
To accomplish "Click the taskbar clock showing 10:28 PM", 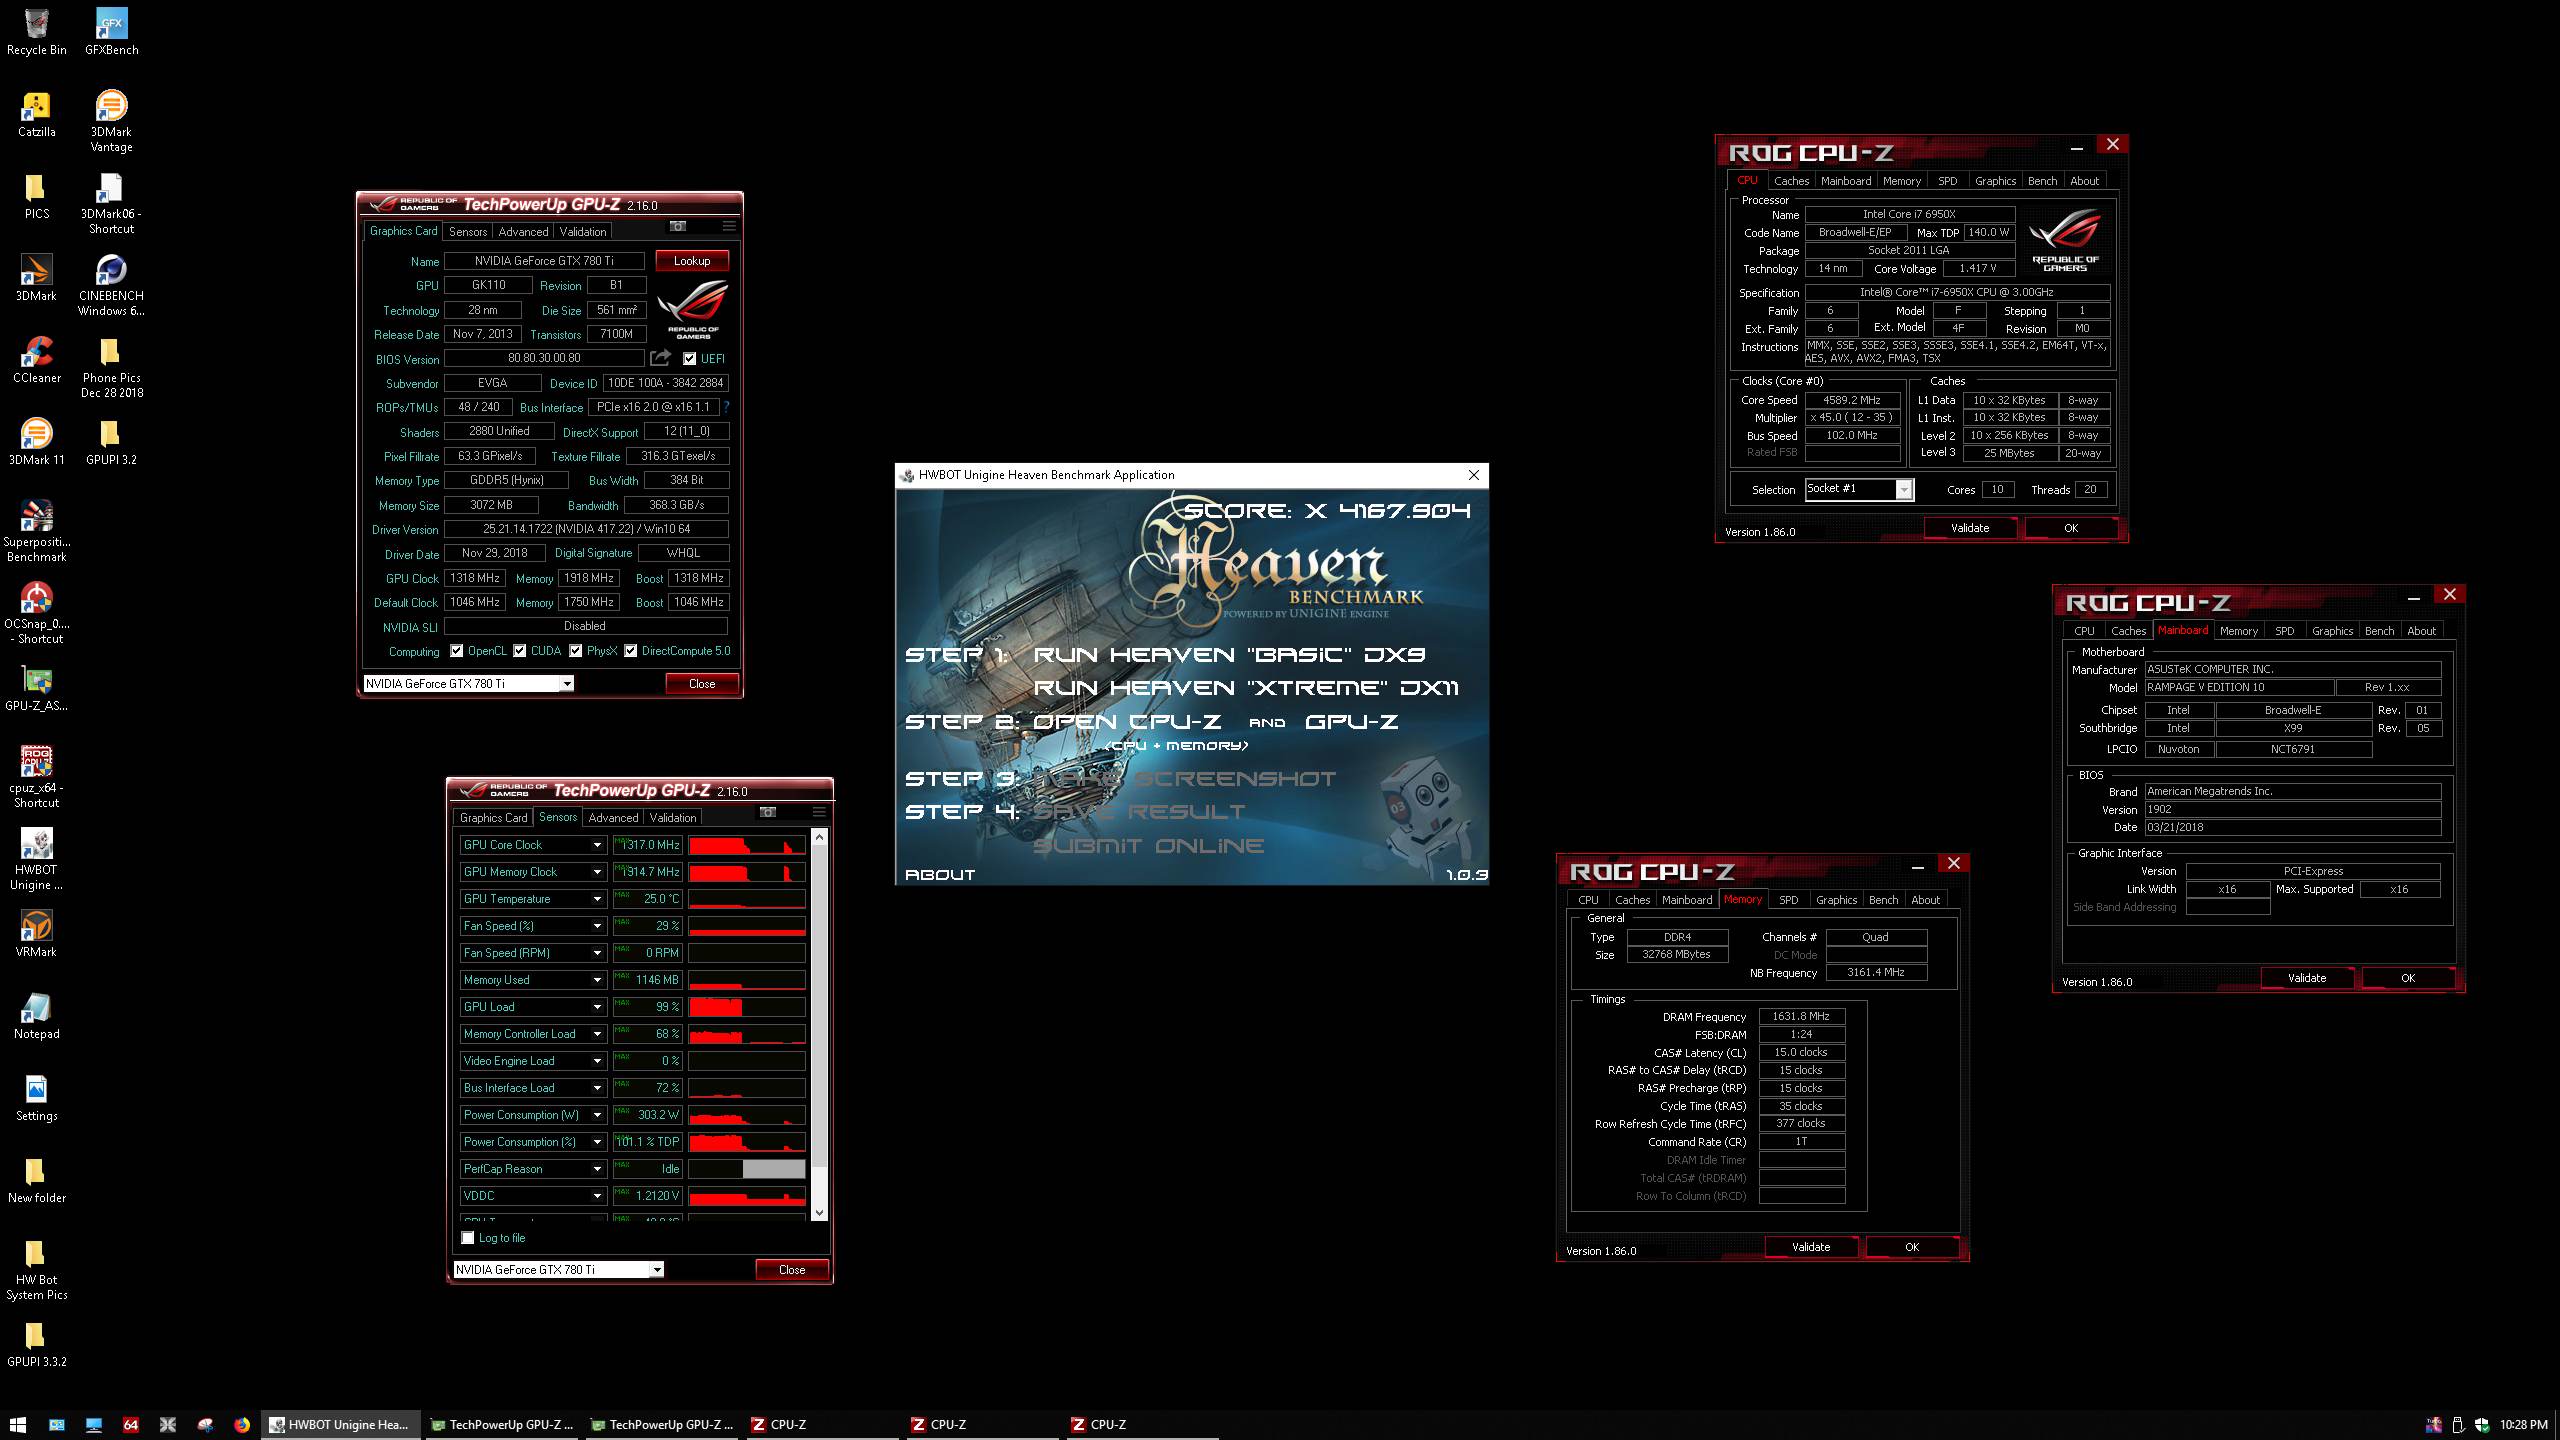I will point(2523,1425).
